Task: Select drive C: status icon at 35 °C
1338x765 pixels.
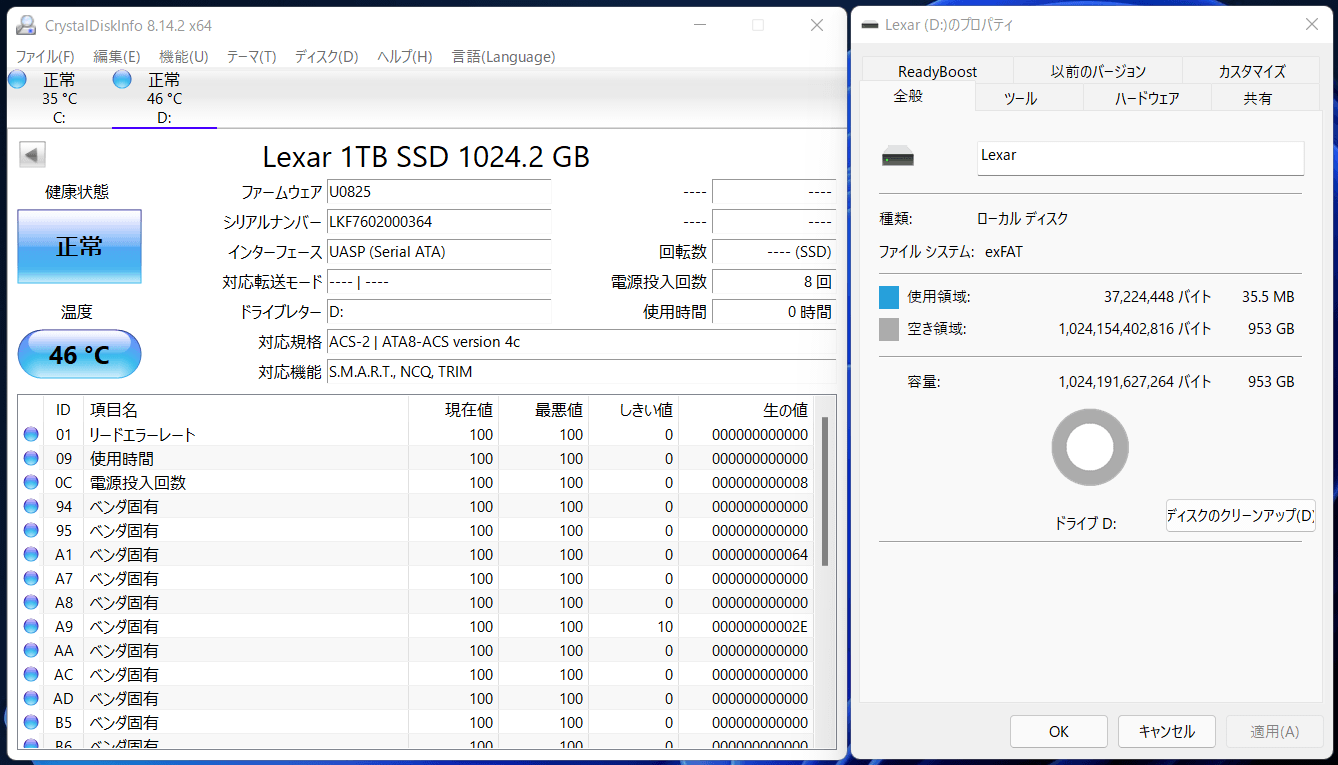Action: [x=17, y=80]
